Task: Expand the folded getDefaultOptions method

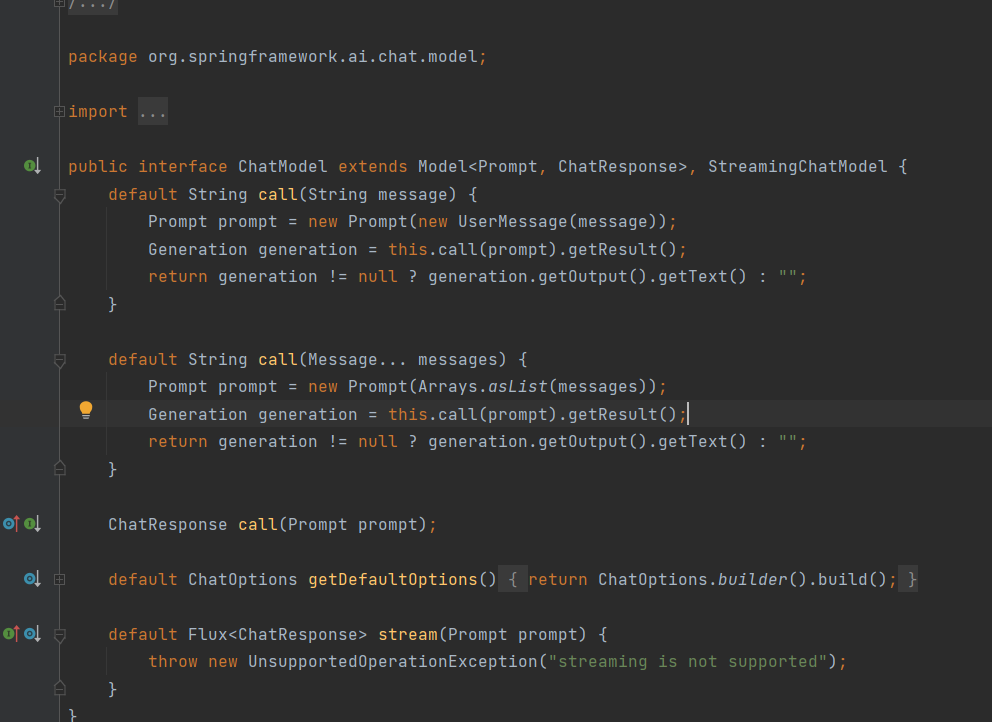Action: tap(59, 579)
